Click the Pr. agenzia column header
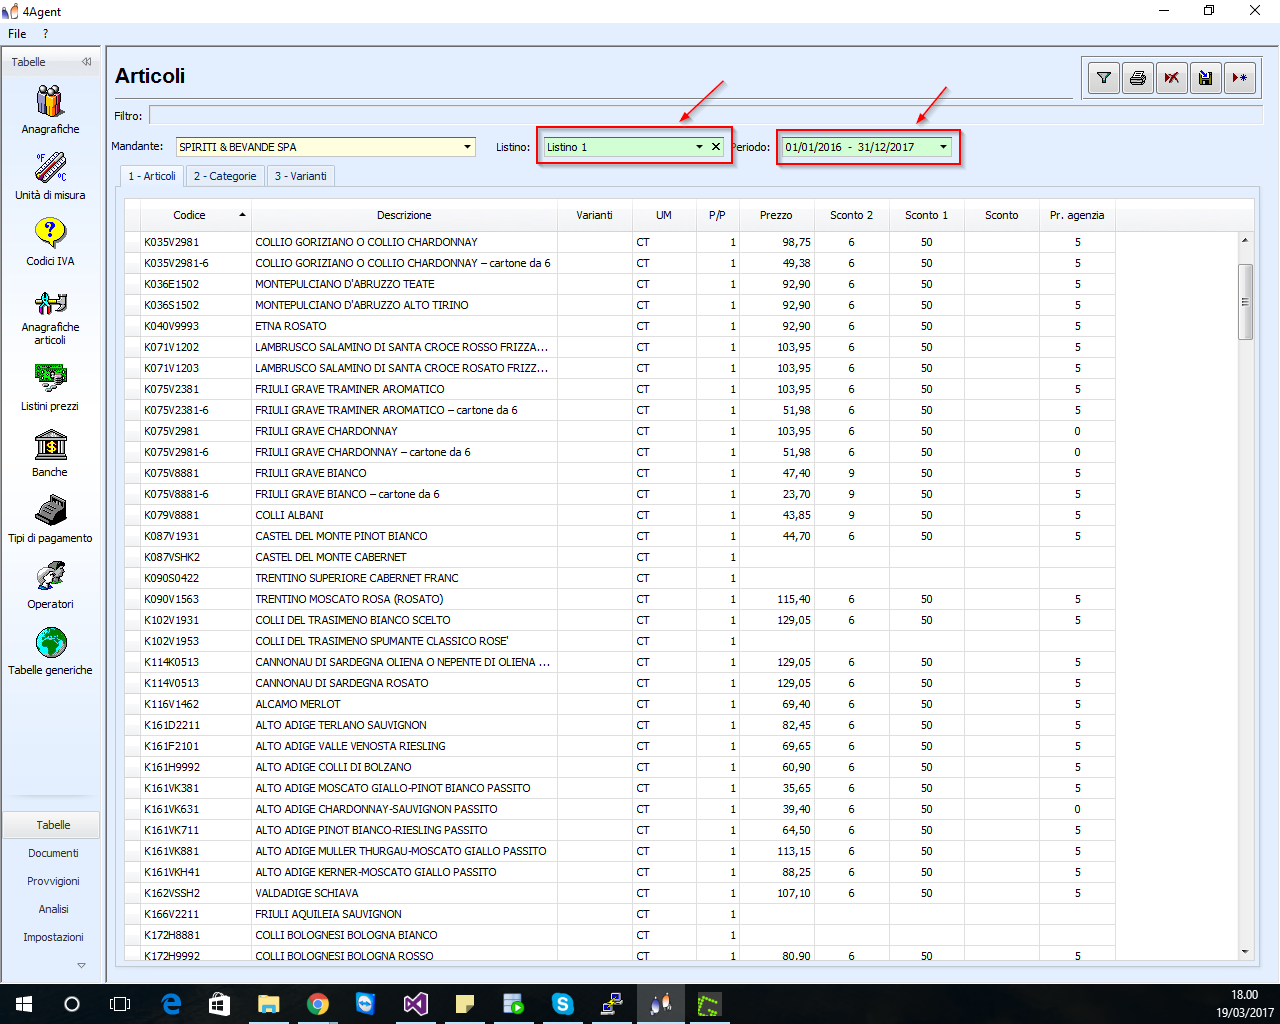 (1077, 215)
